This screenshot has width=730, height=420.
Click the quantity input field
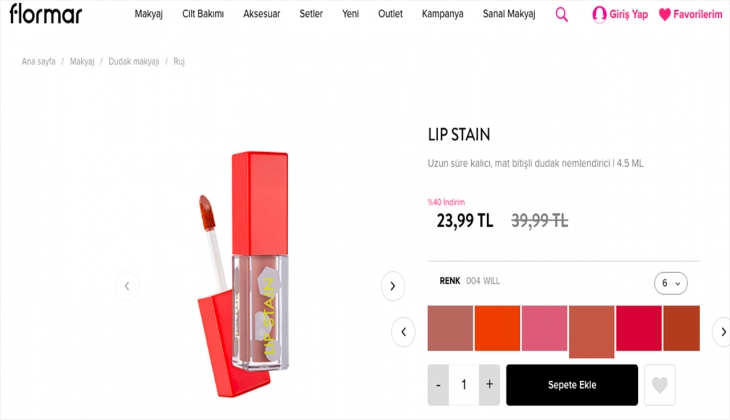coord(464,385)
